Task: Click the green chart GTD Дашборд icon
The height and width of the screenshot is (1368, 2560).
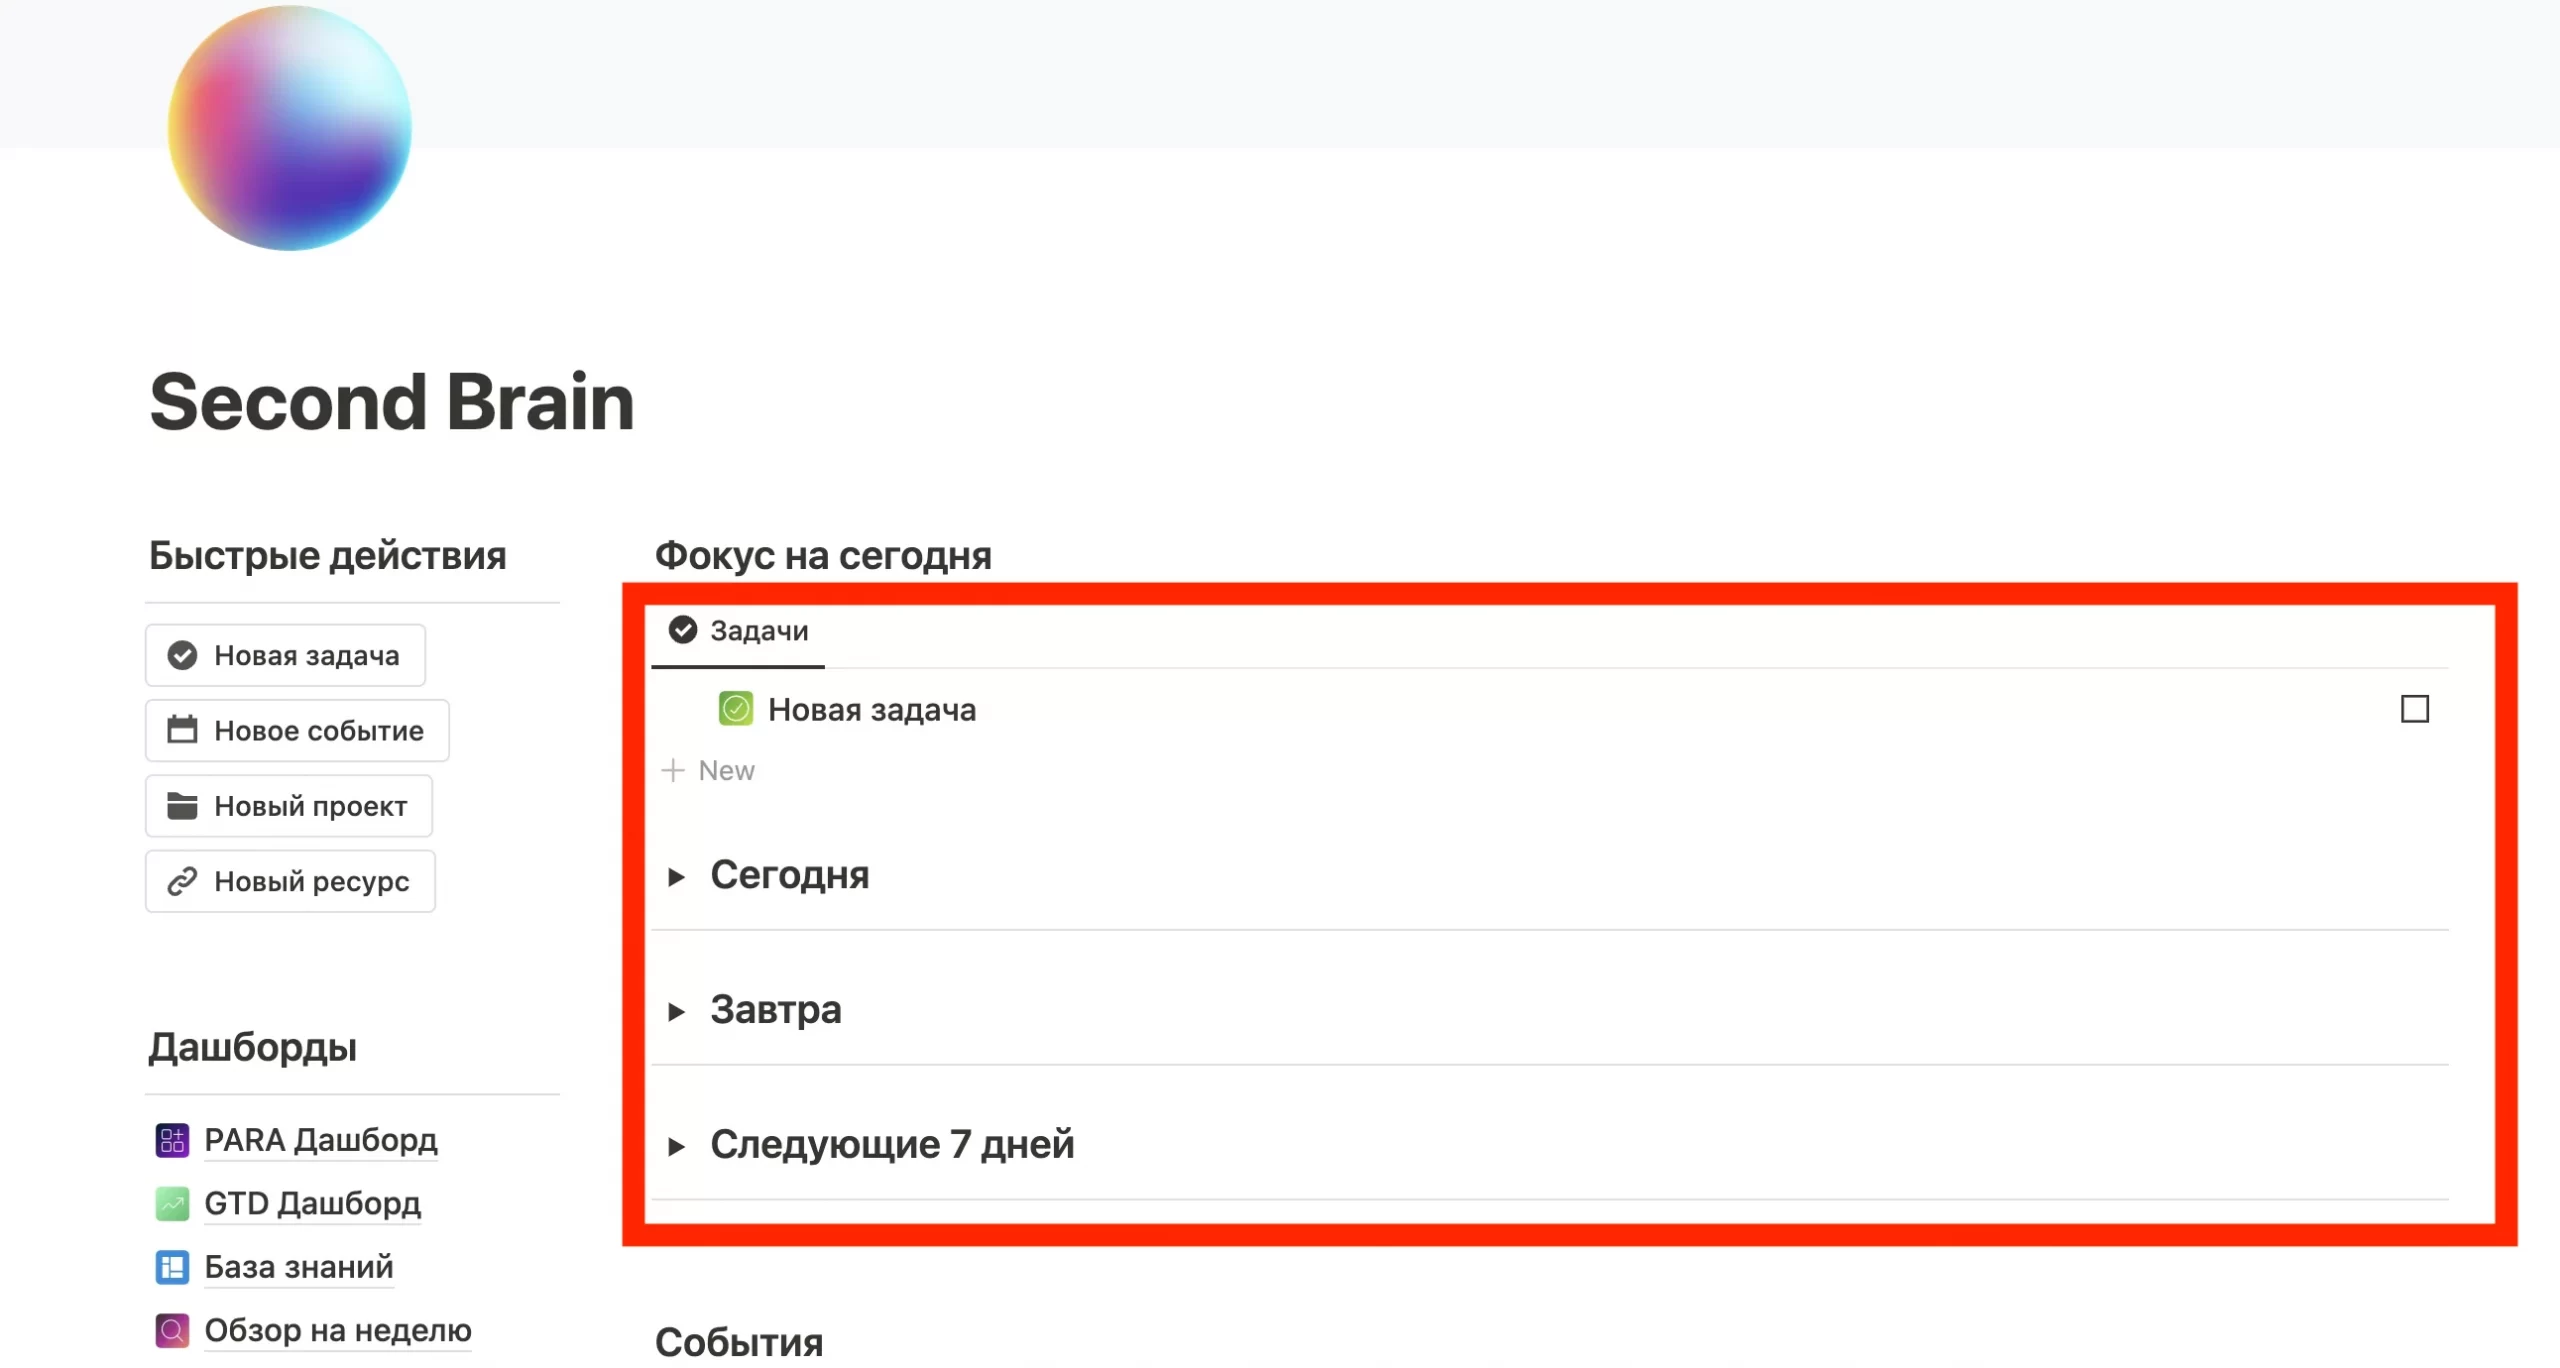Action: click(x=172, y=1203)
